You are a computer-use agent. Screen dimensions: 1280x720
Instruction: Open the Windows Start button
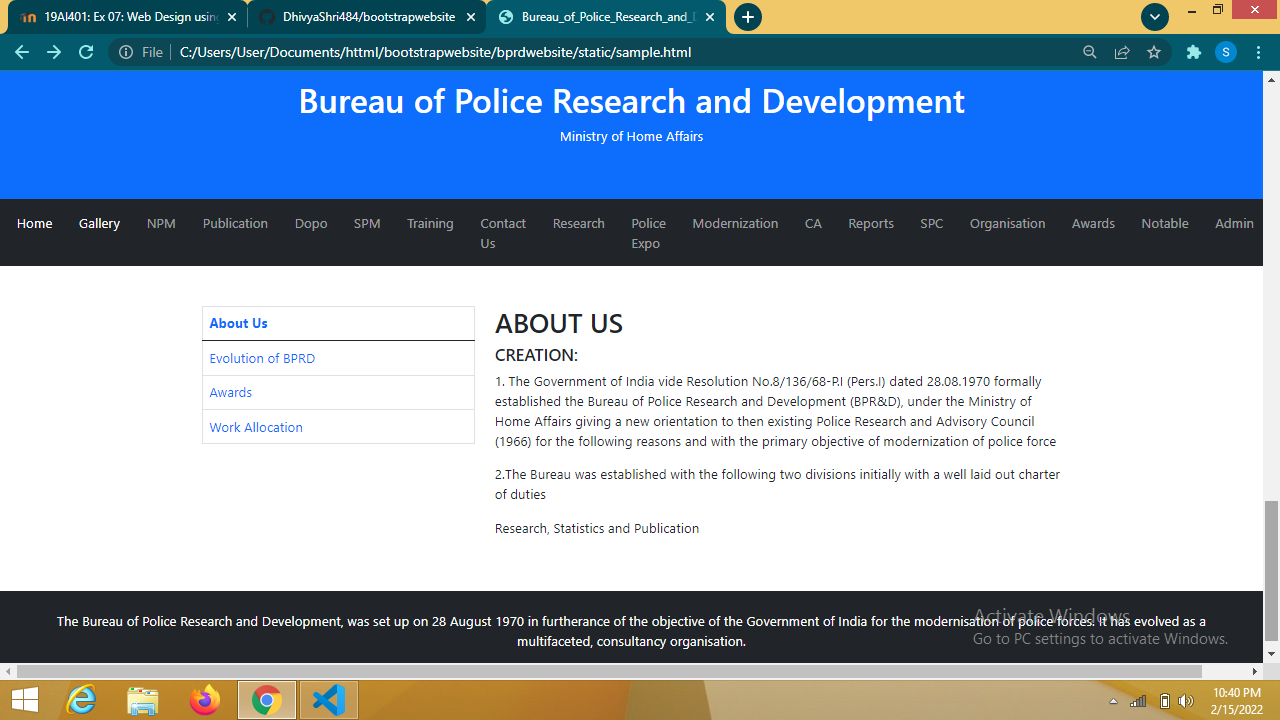pos(24,700)
